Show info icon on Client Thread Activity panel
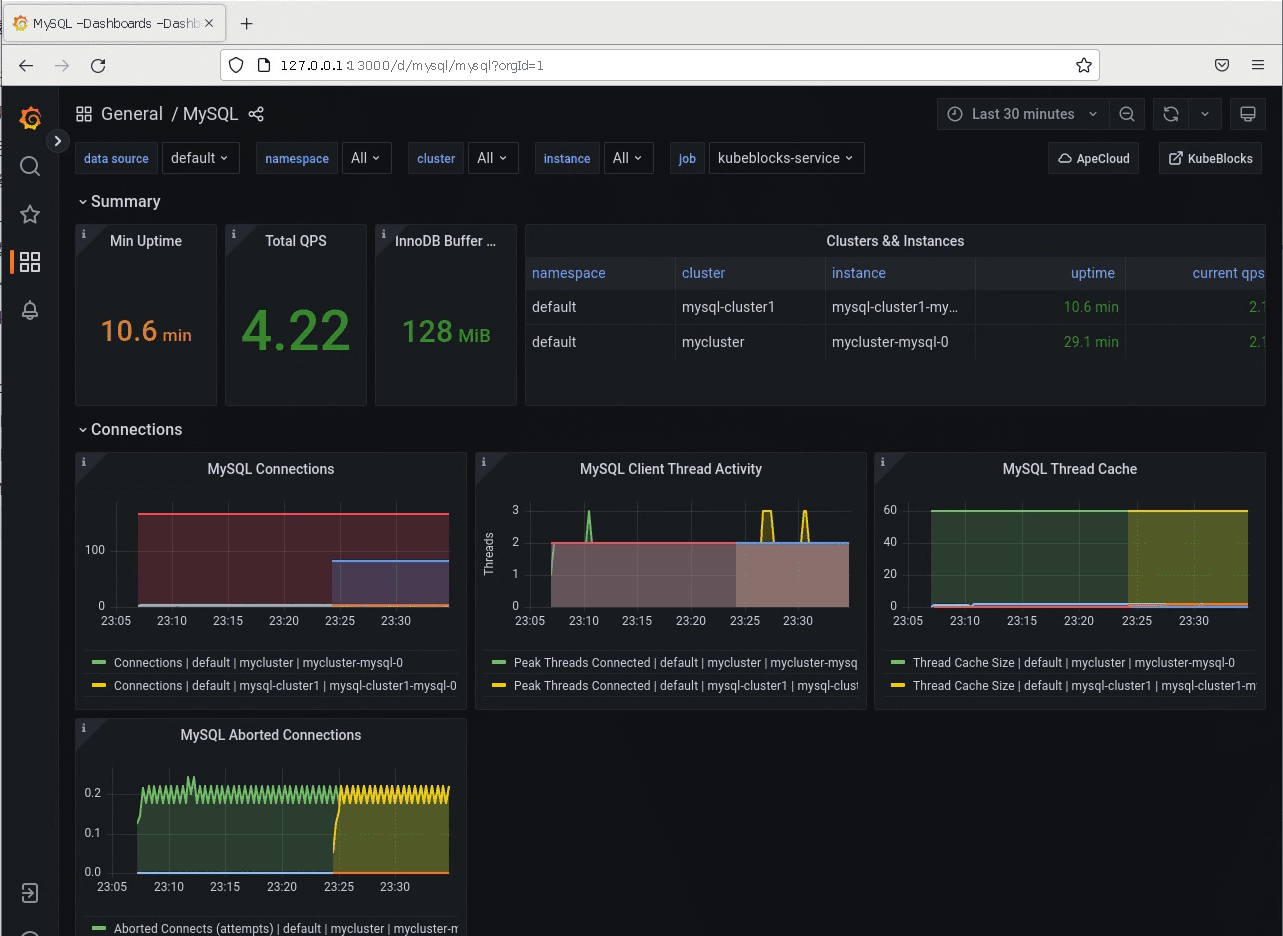Image resolution: width=1283 pixels, height=936 pixels. point(484,462)
